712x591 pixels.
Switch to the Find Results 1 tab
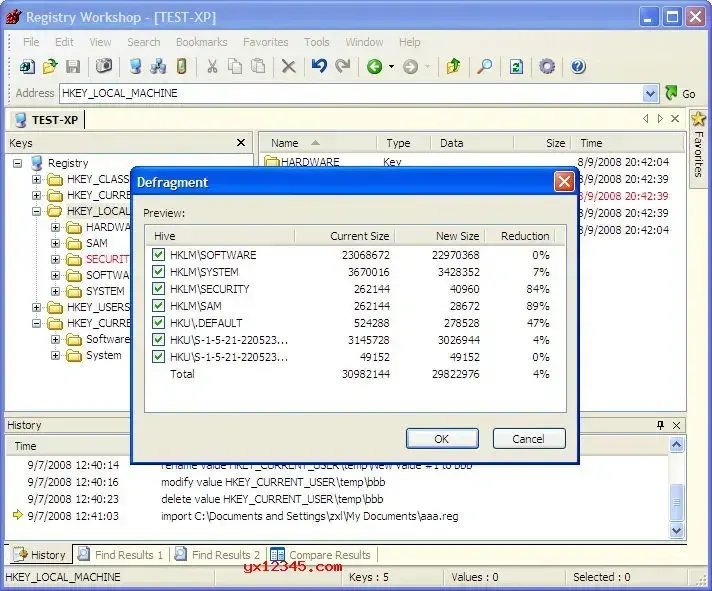click(120, 555)
